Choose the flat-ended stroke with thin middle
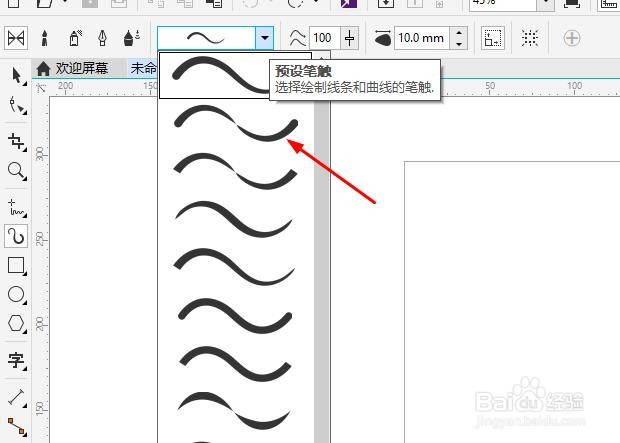 click(235, 171)
